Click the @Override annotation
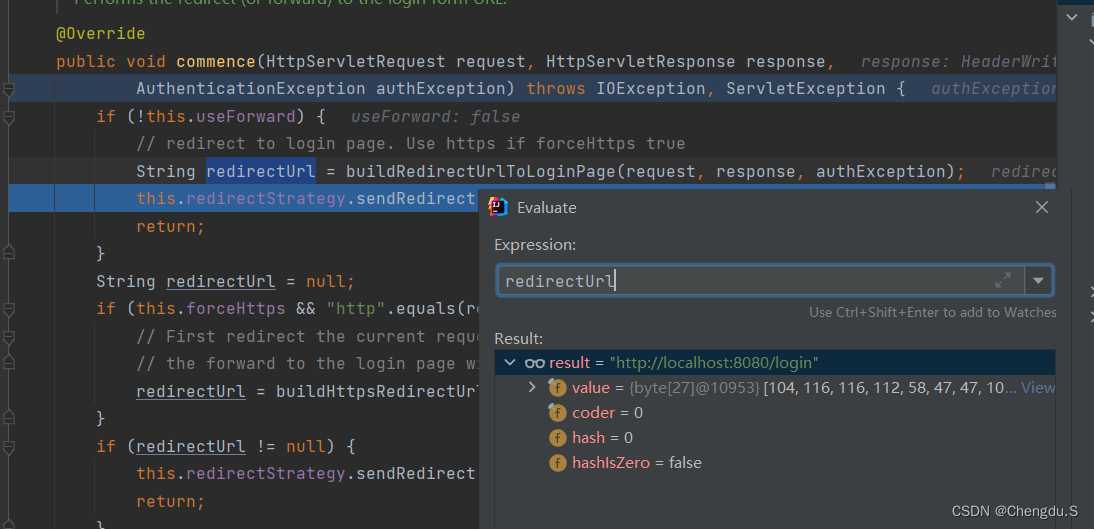Screen dimensions: 1094x529 [x=100, y=33]
